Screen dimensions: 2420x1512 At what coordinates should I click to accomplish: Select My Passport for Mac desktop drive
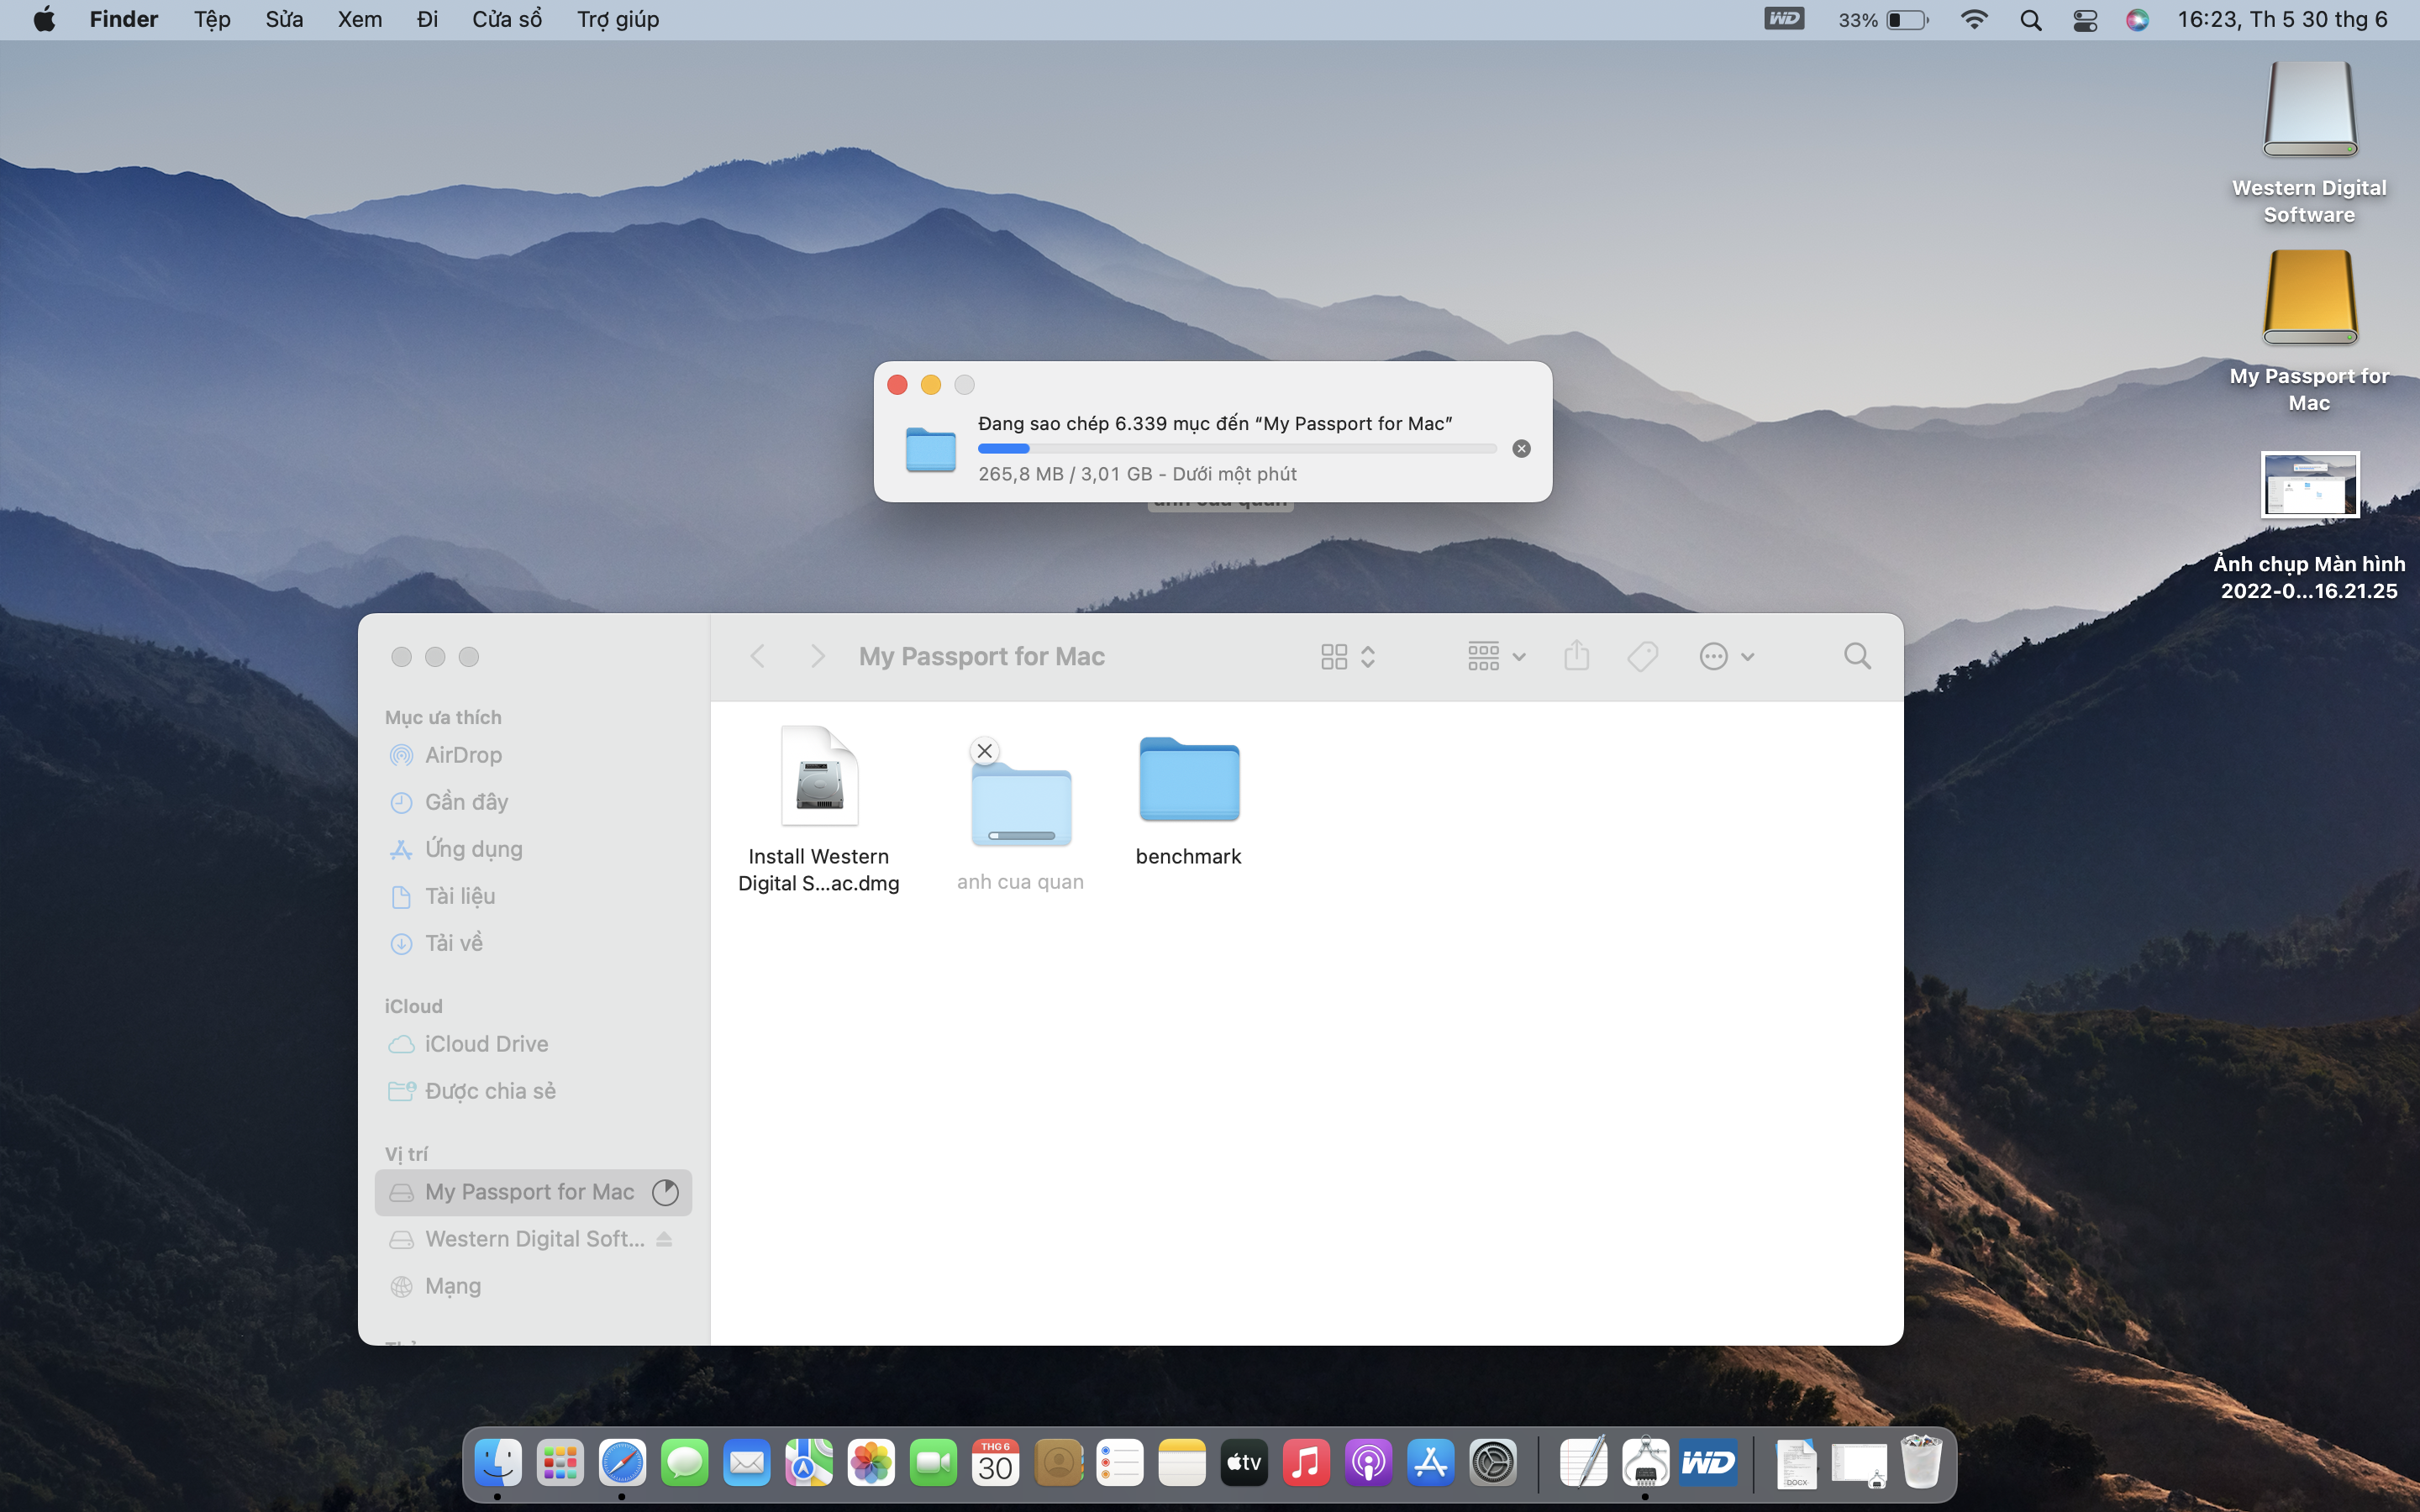click(2309, 330)
